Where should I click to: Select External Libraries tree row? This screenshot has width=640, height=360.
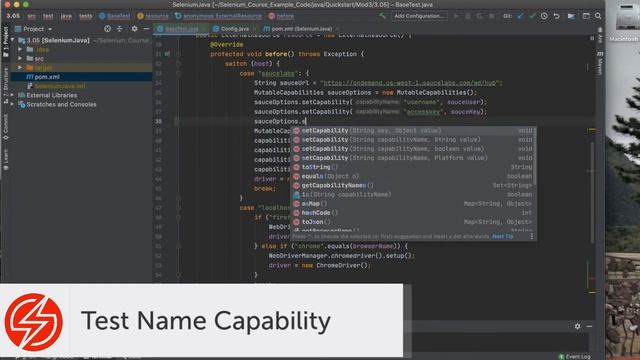82,95
